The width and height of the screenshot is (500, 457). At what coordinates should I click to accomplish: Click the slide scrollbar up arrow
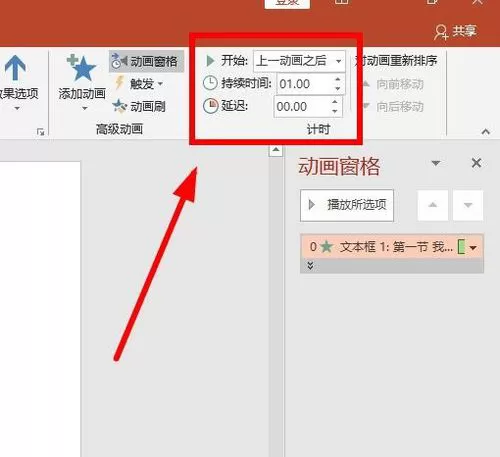[x=276, y=150]
